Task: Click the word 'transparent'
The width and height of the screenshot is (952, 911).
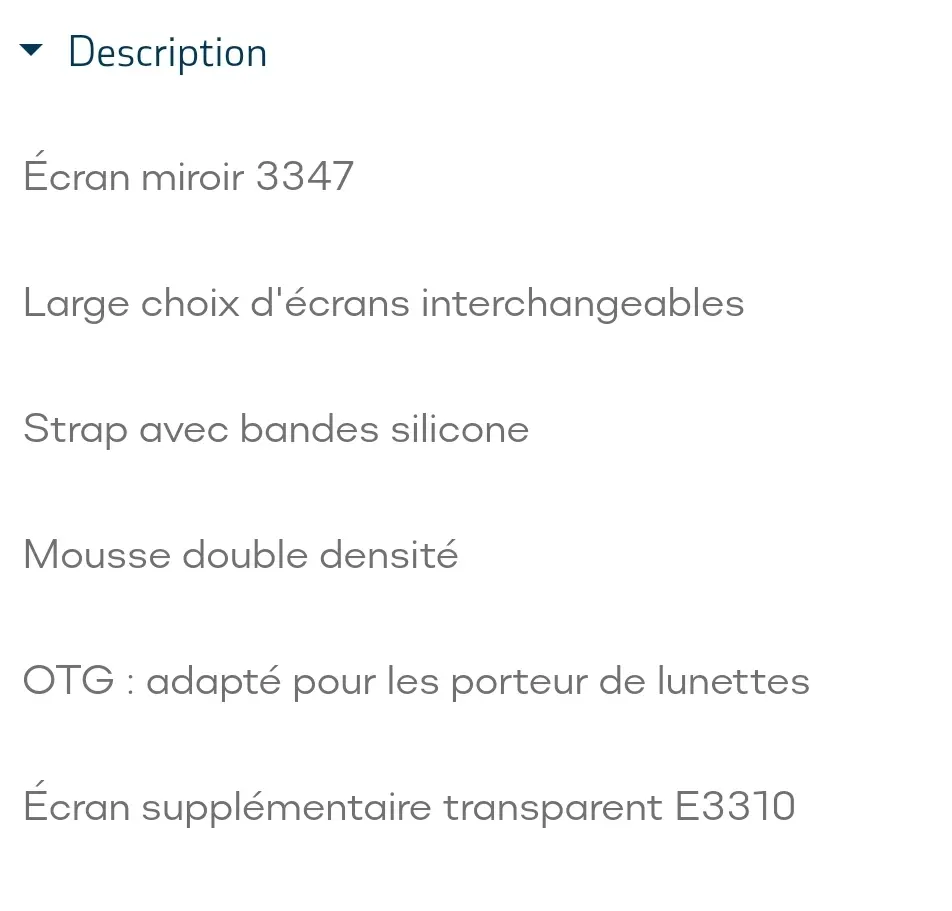Action: click(x=552, y=808)
